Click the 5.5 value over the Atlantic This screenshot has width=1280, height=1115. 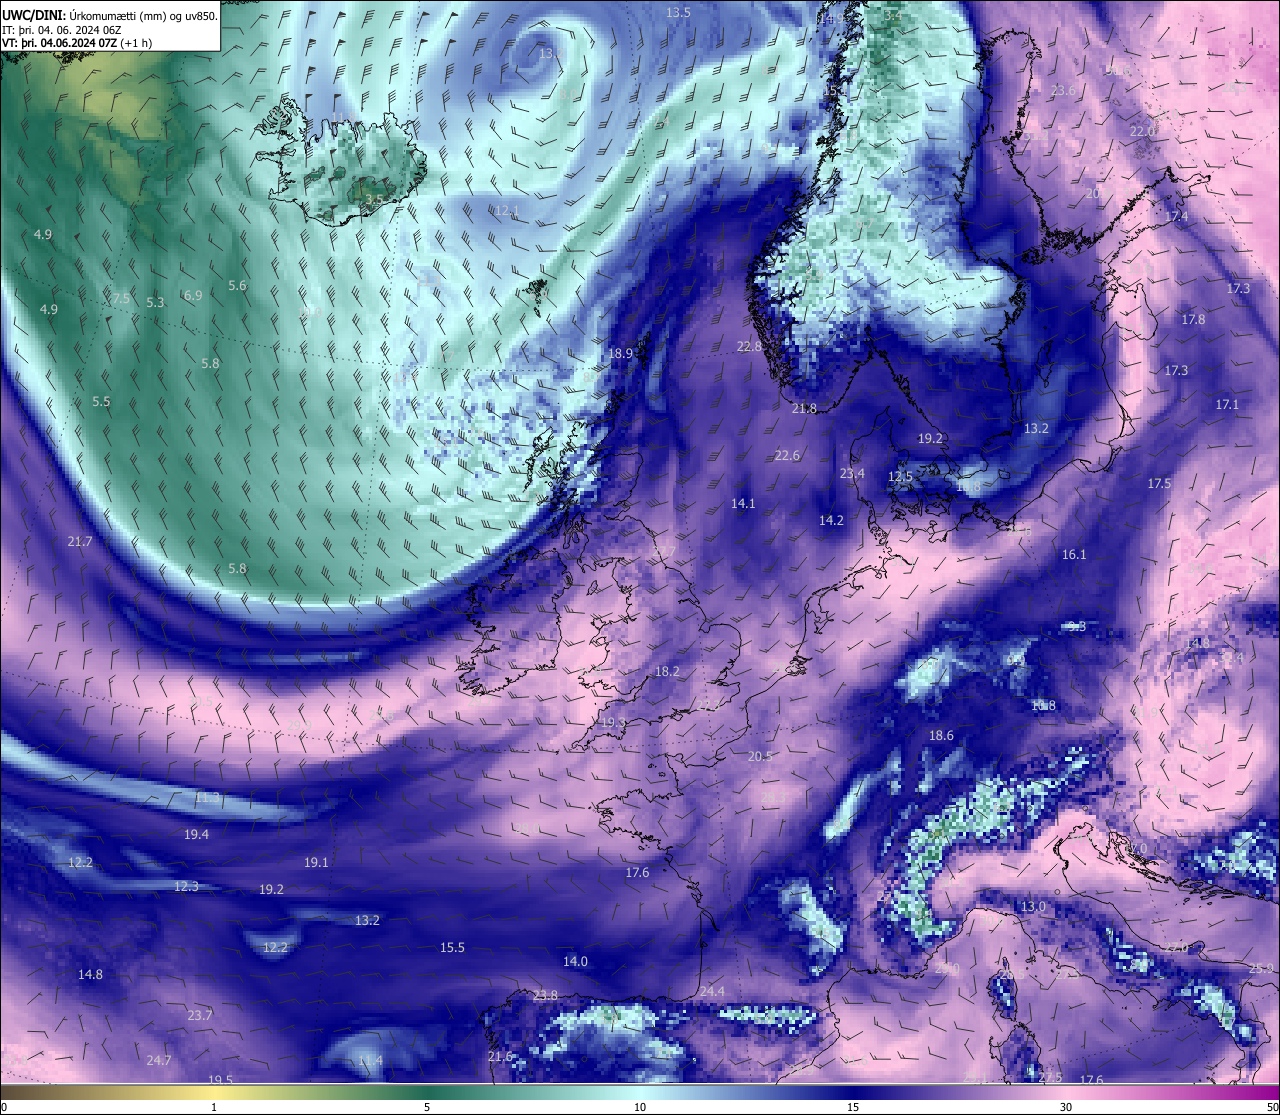coord(101,401)
